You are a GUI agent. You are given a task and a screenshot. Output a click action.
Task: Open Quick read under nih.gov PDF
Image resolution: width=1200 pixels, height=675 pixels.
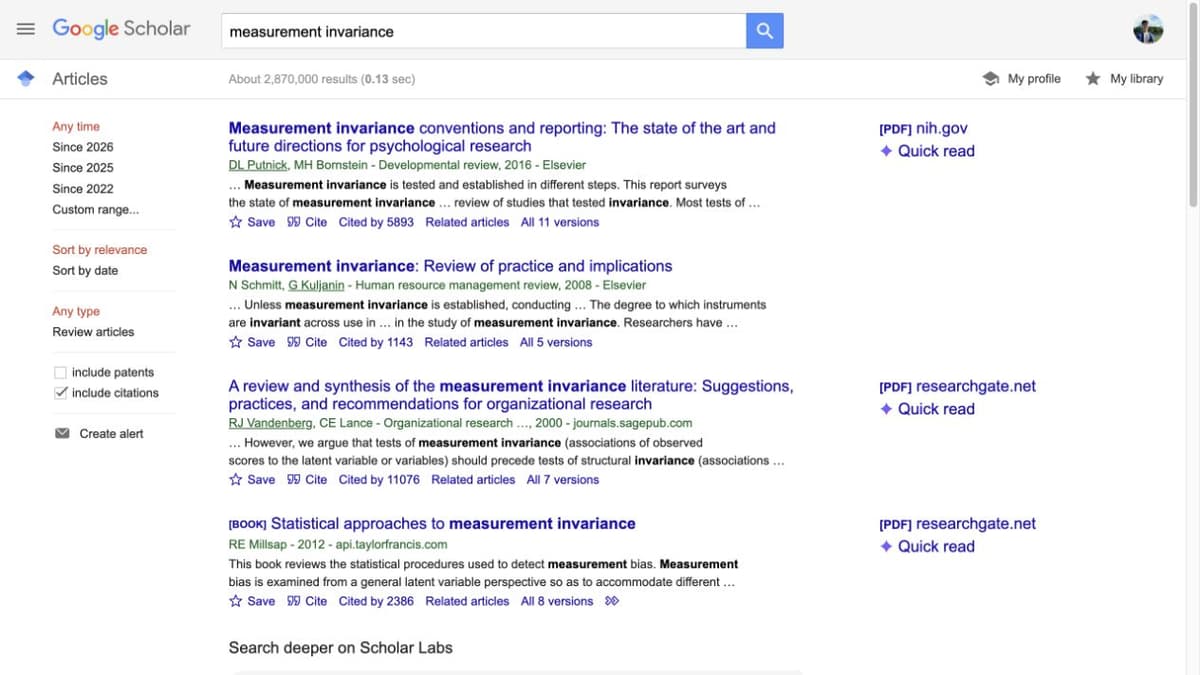point(927,151)
